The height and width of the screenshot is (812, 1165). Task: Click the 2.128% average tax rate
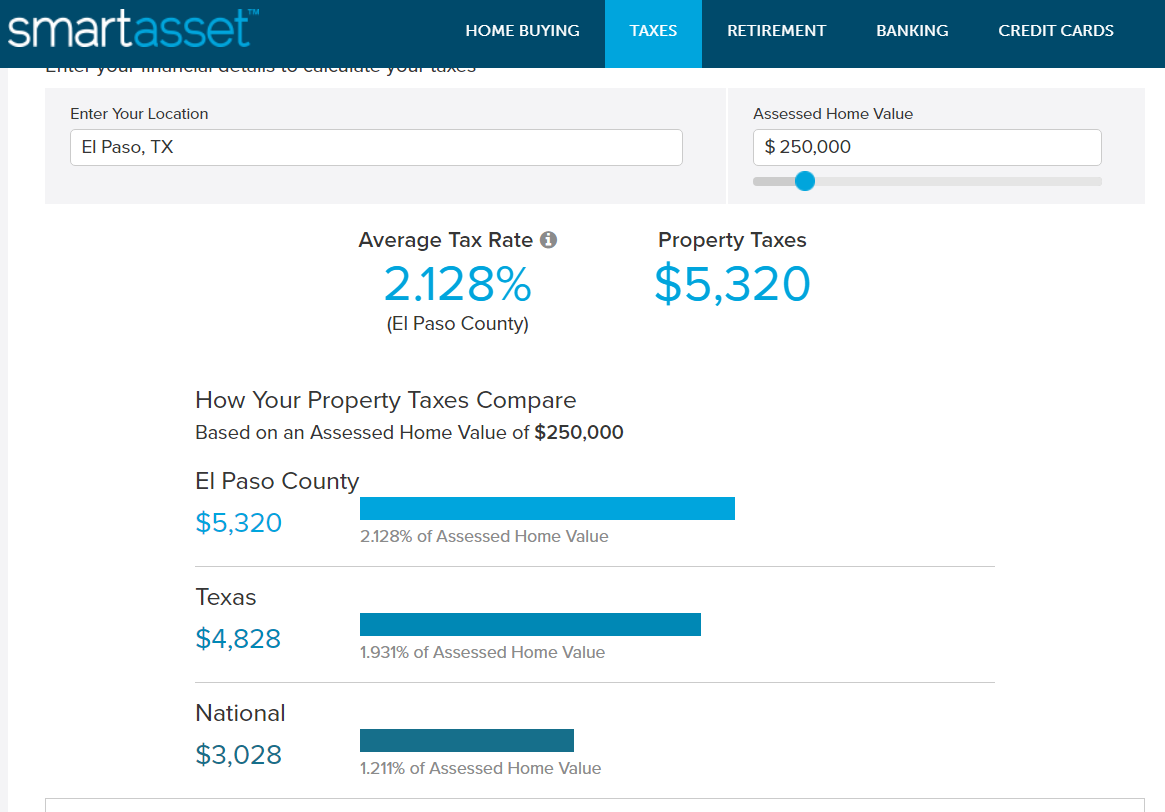click(x=457, y=284)
